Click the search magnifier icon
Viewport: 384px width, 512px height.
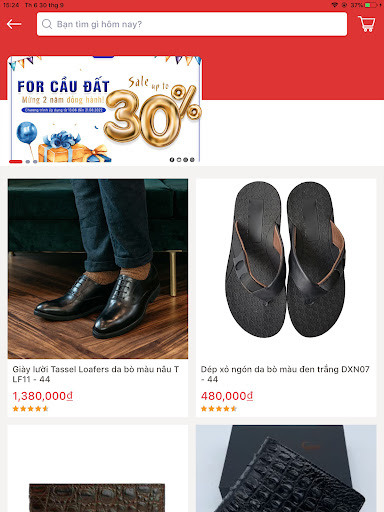[47, 24]
